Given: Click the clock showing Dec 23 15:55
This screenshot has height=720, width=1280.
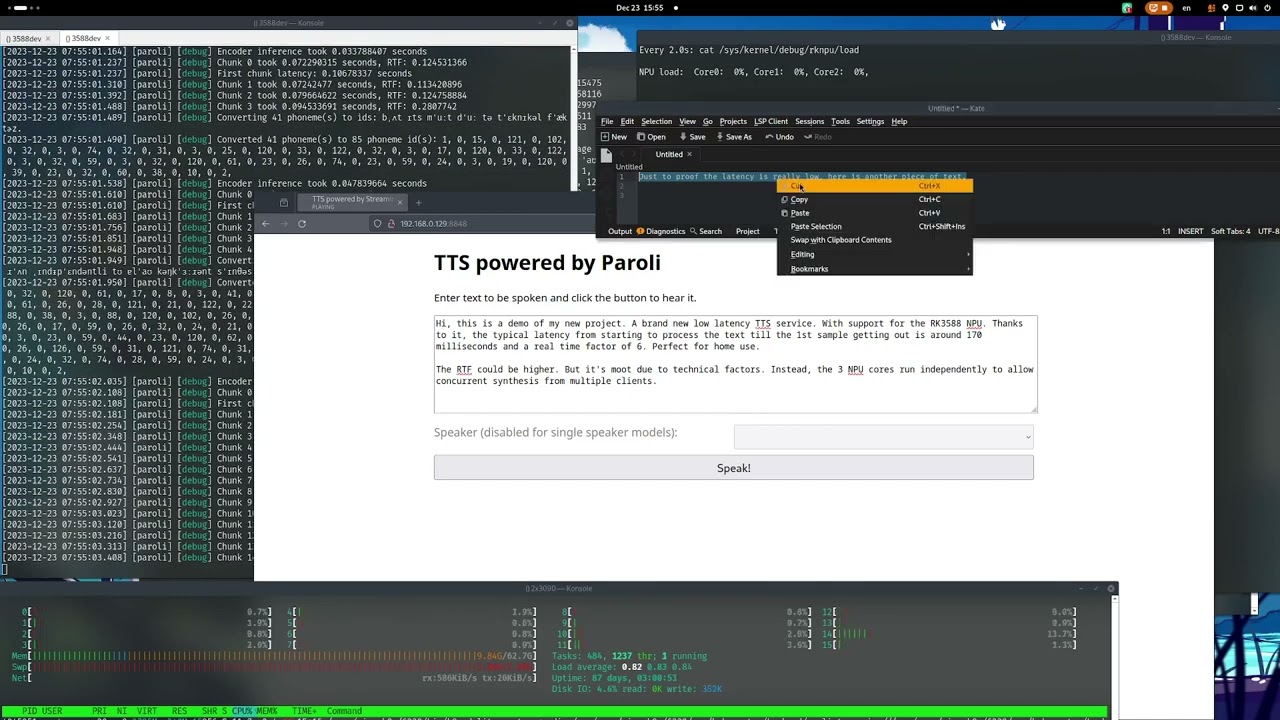Looking at the screenshot, I should click(640, 8).
